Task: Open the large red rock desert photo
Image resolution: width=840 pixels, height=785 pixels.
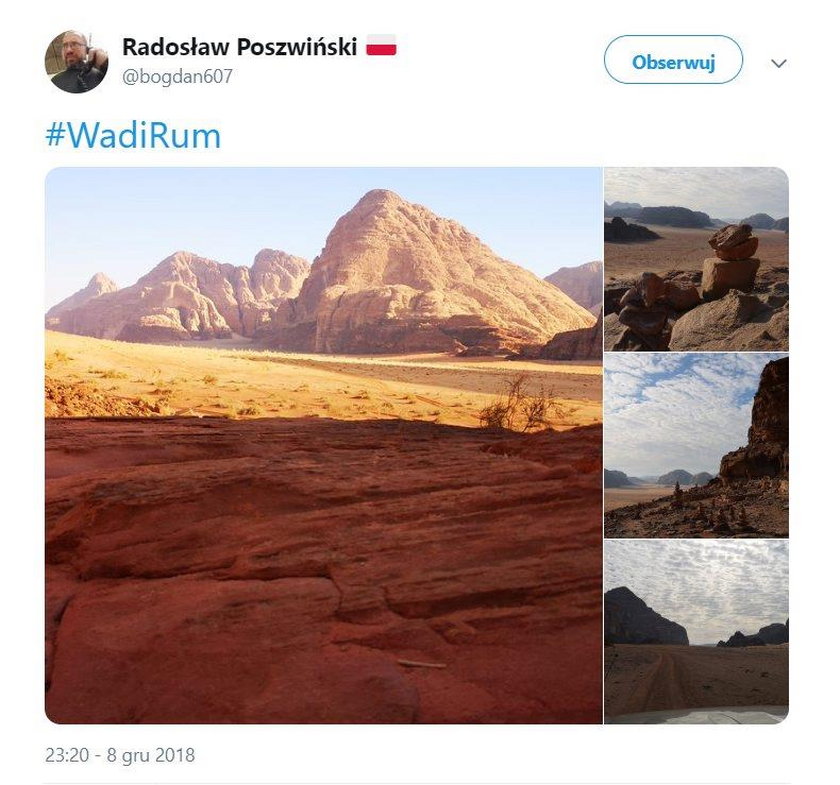Action: 324,445
